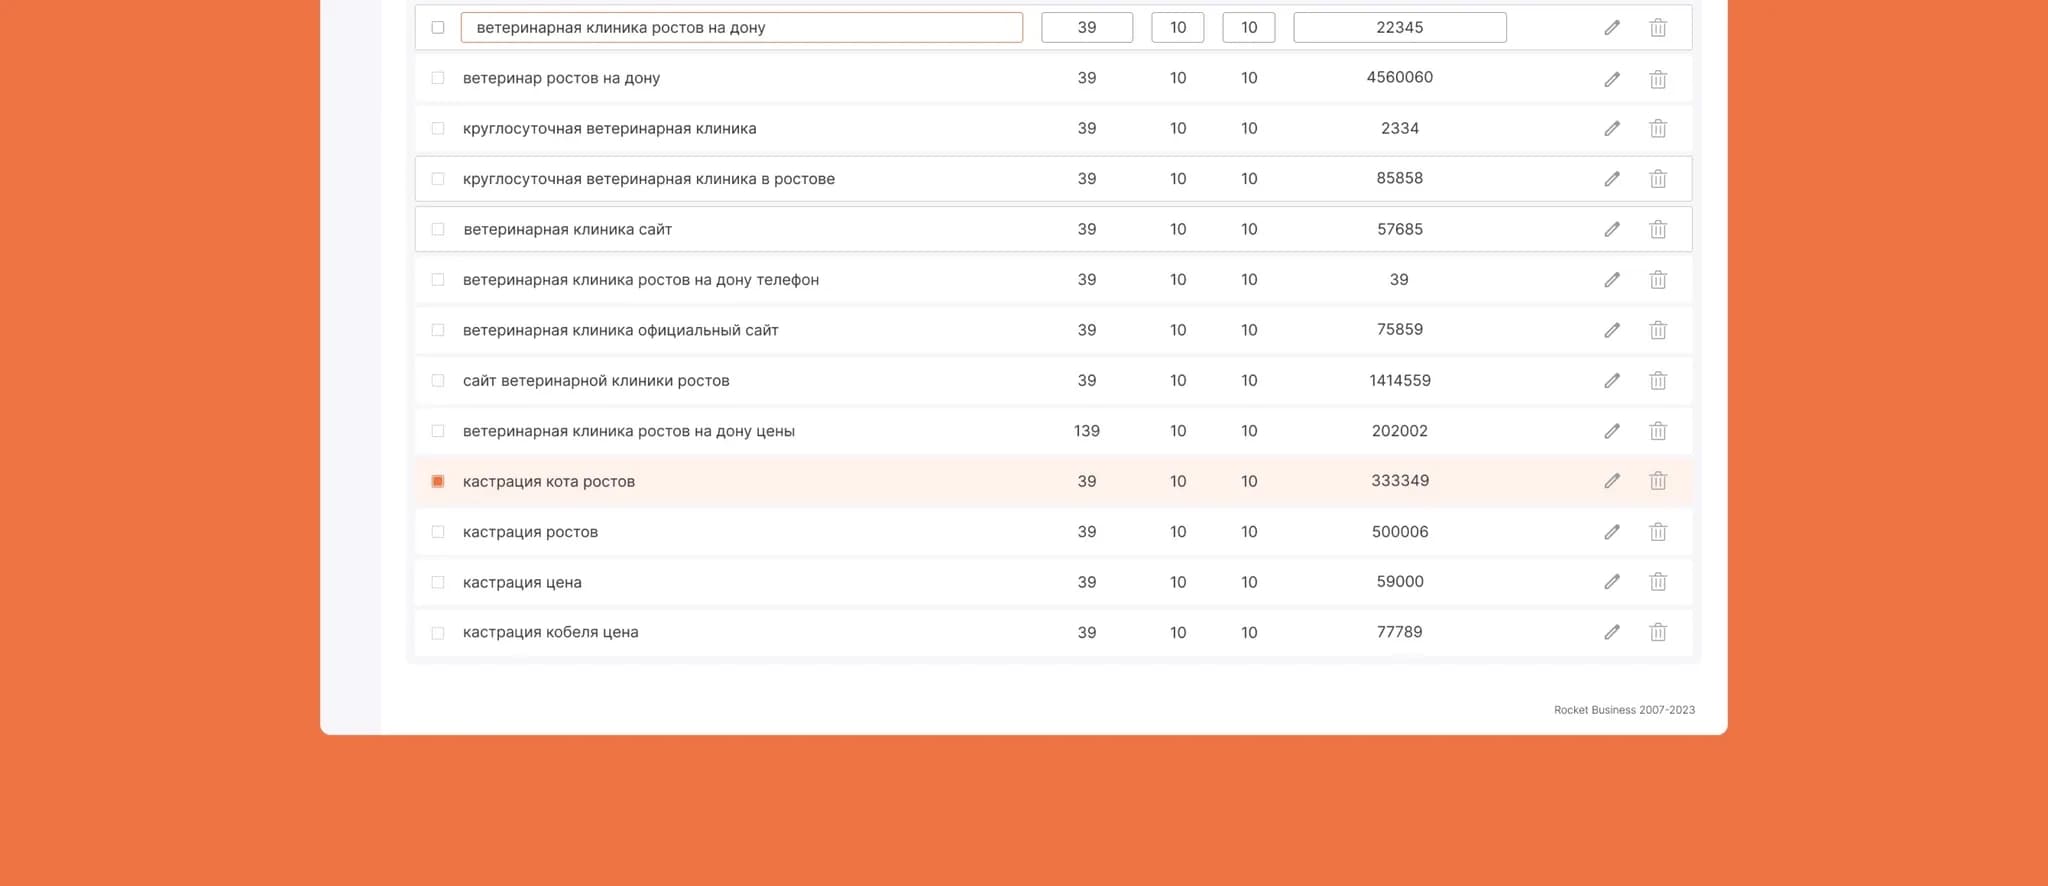Uncheck the 'кастрация кота ростов' checkbox
Image resolution: width=2048 pixels, height=886 pixels.
(438, 482)
